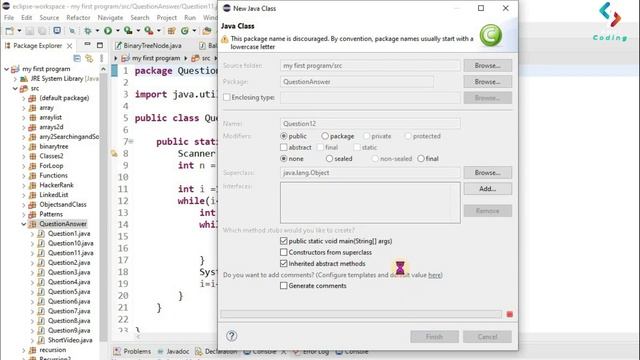Collapse the src folder node
This screenshot has width=640, height=360.
click(15, 88)
